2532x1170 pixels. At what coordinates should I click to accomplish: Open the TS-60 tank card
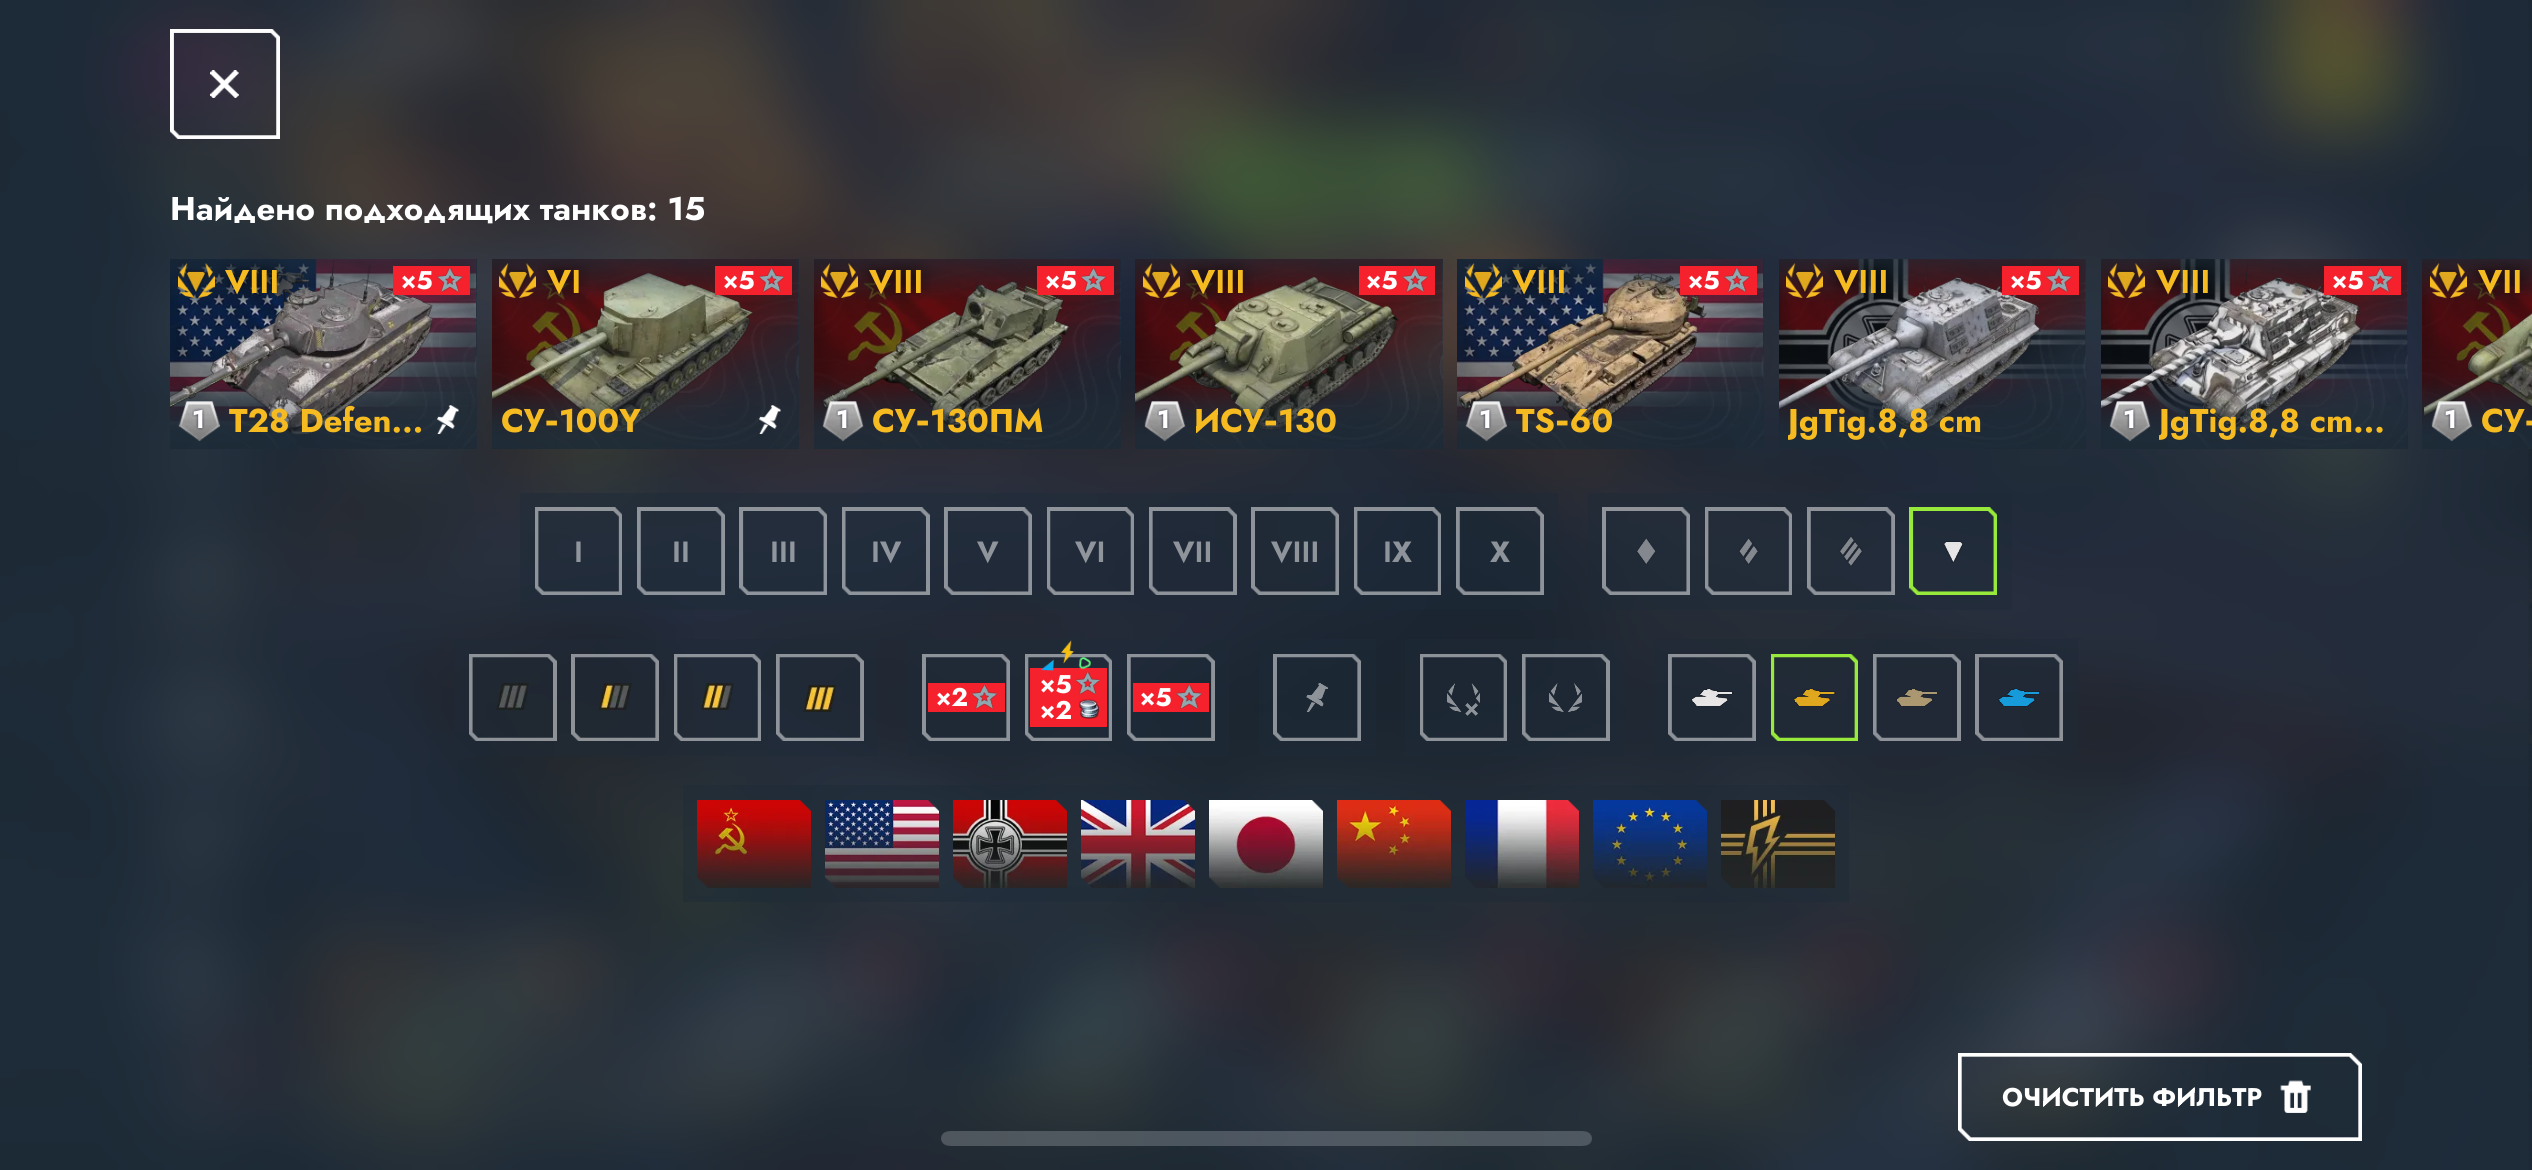point(1610,354)
